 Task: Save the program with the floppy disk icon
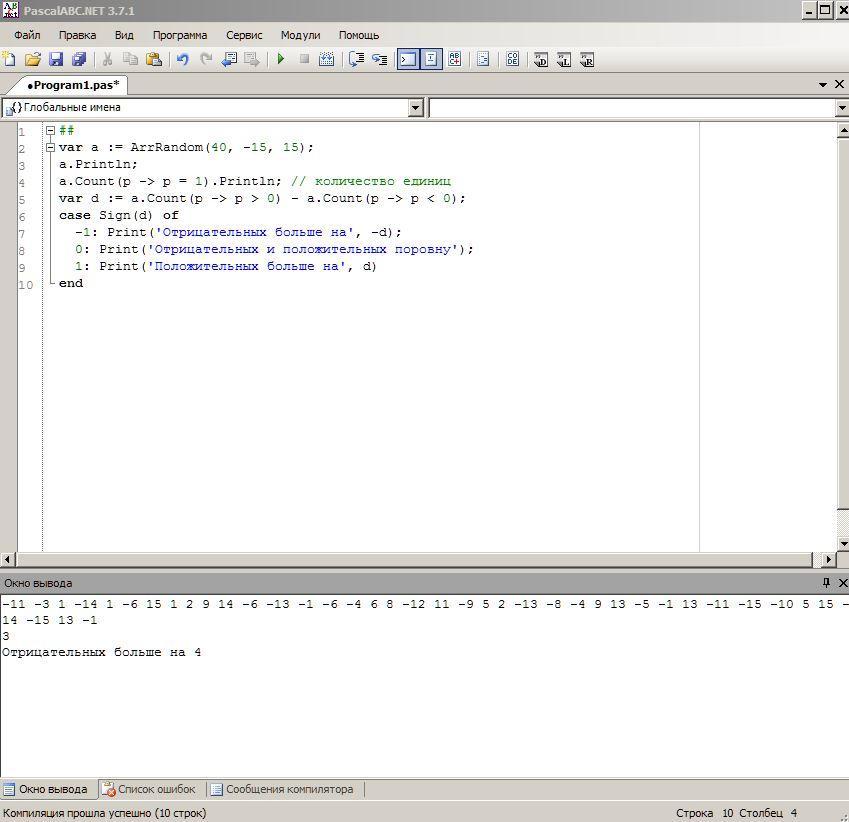56,60
